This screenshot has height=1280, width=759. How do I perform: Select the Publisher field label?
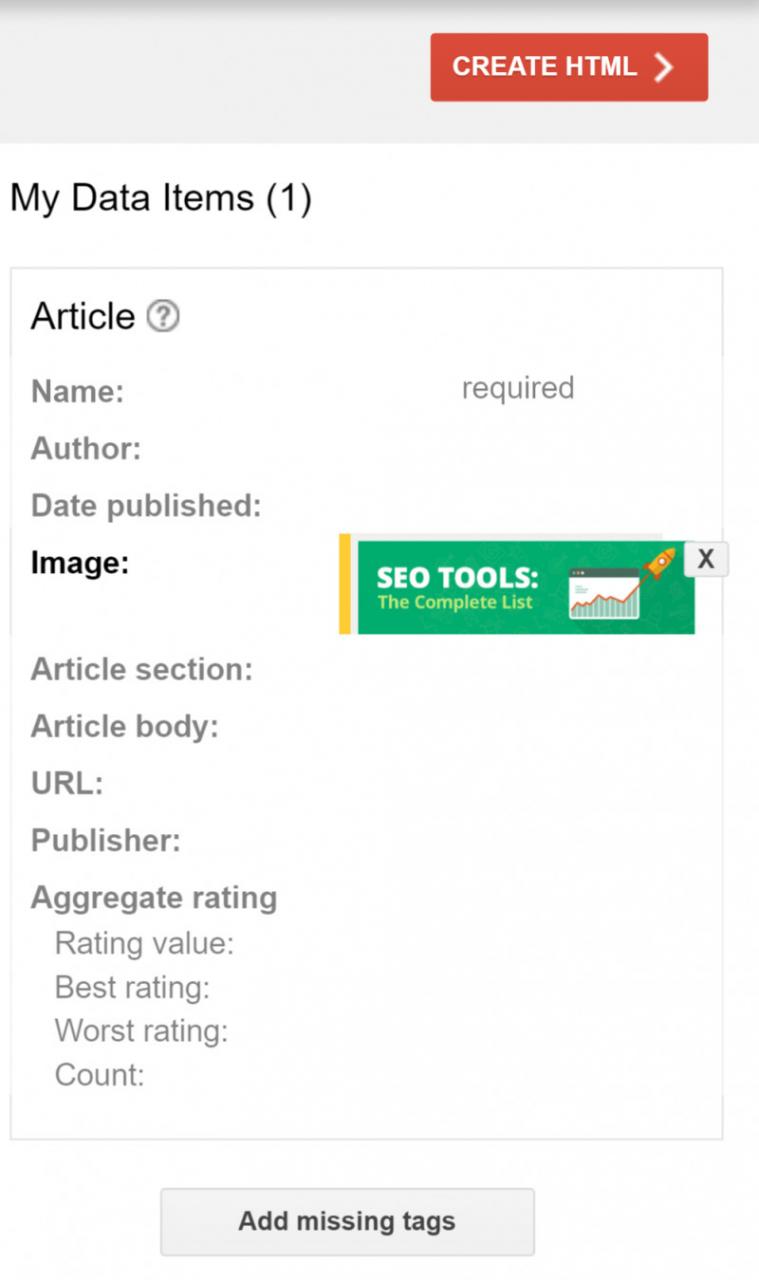click(106, 841)
